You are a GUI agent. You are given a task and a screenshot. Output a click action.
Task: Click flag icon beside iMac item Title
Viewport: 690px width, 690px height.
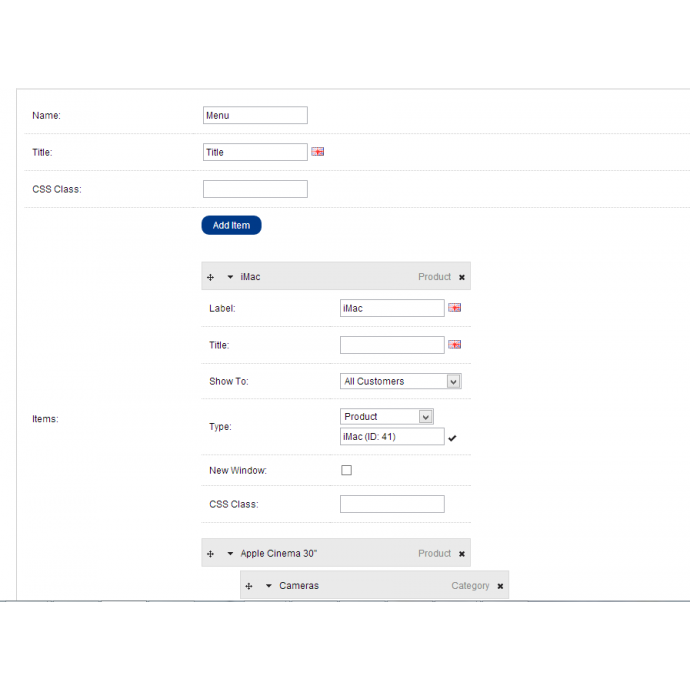pos(455,345)
